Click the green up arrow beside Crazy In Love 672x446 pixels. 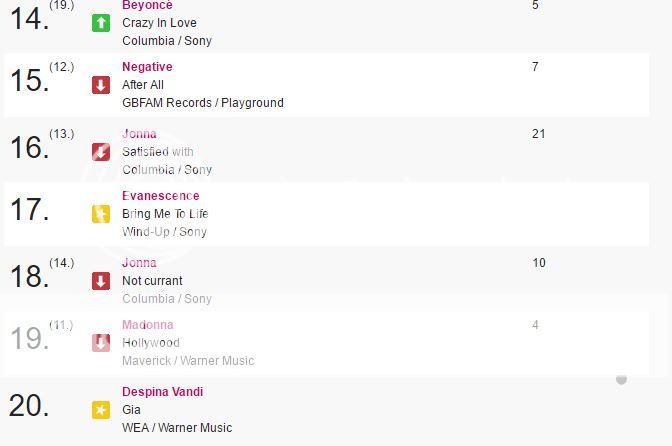pyautogui.click(x=101, y=23)
